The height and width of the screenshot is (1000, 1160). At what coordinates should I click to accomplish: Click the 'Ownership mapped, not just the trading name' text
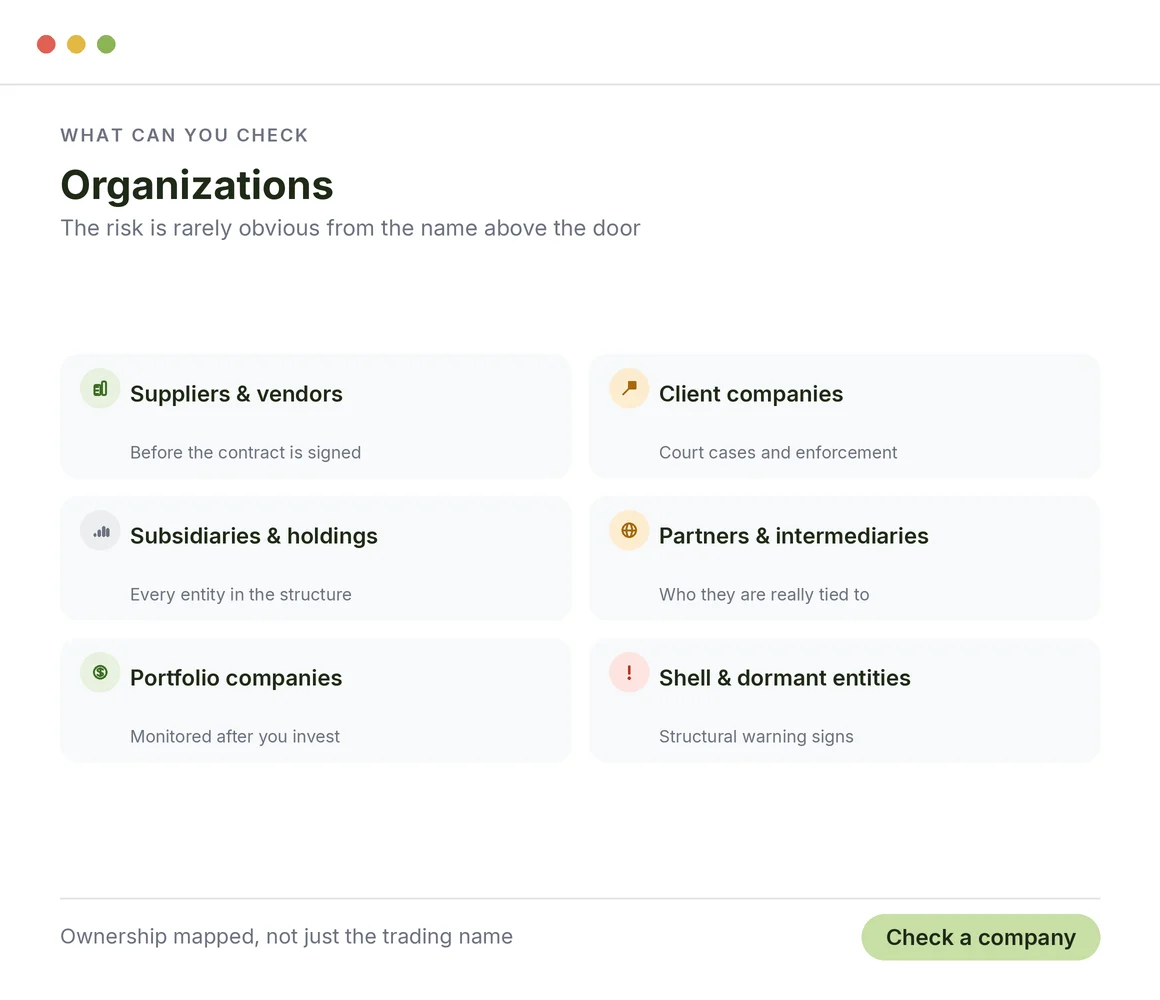point(286,936)
